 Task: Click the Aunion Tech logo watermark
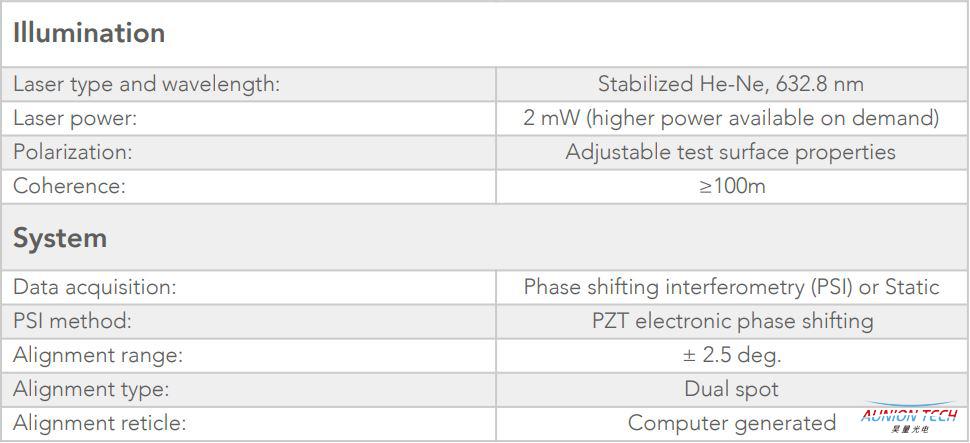[909, 418]
